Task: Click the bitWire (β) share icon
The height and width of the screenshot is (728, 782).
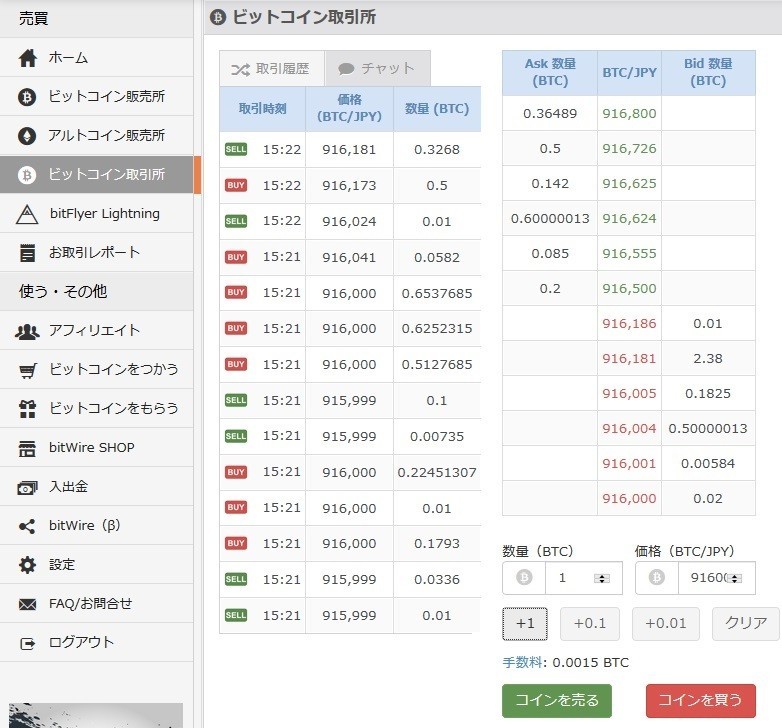Action: coord(28,526)
